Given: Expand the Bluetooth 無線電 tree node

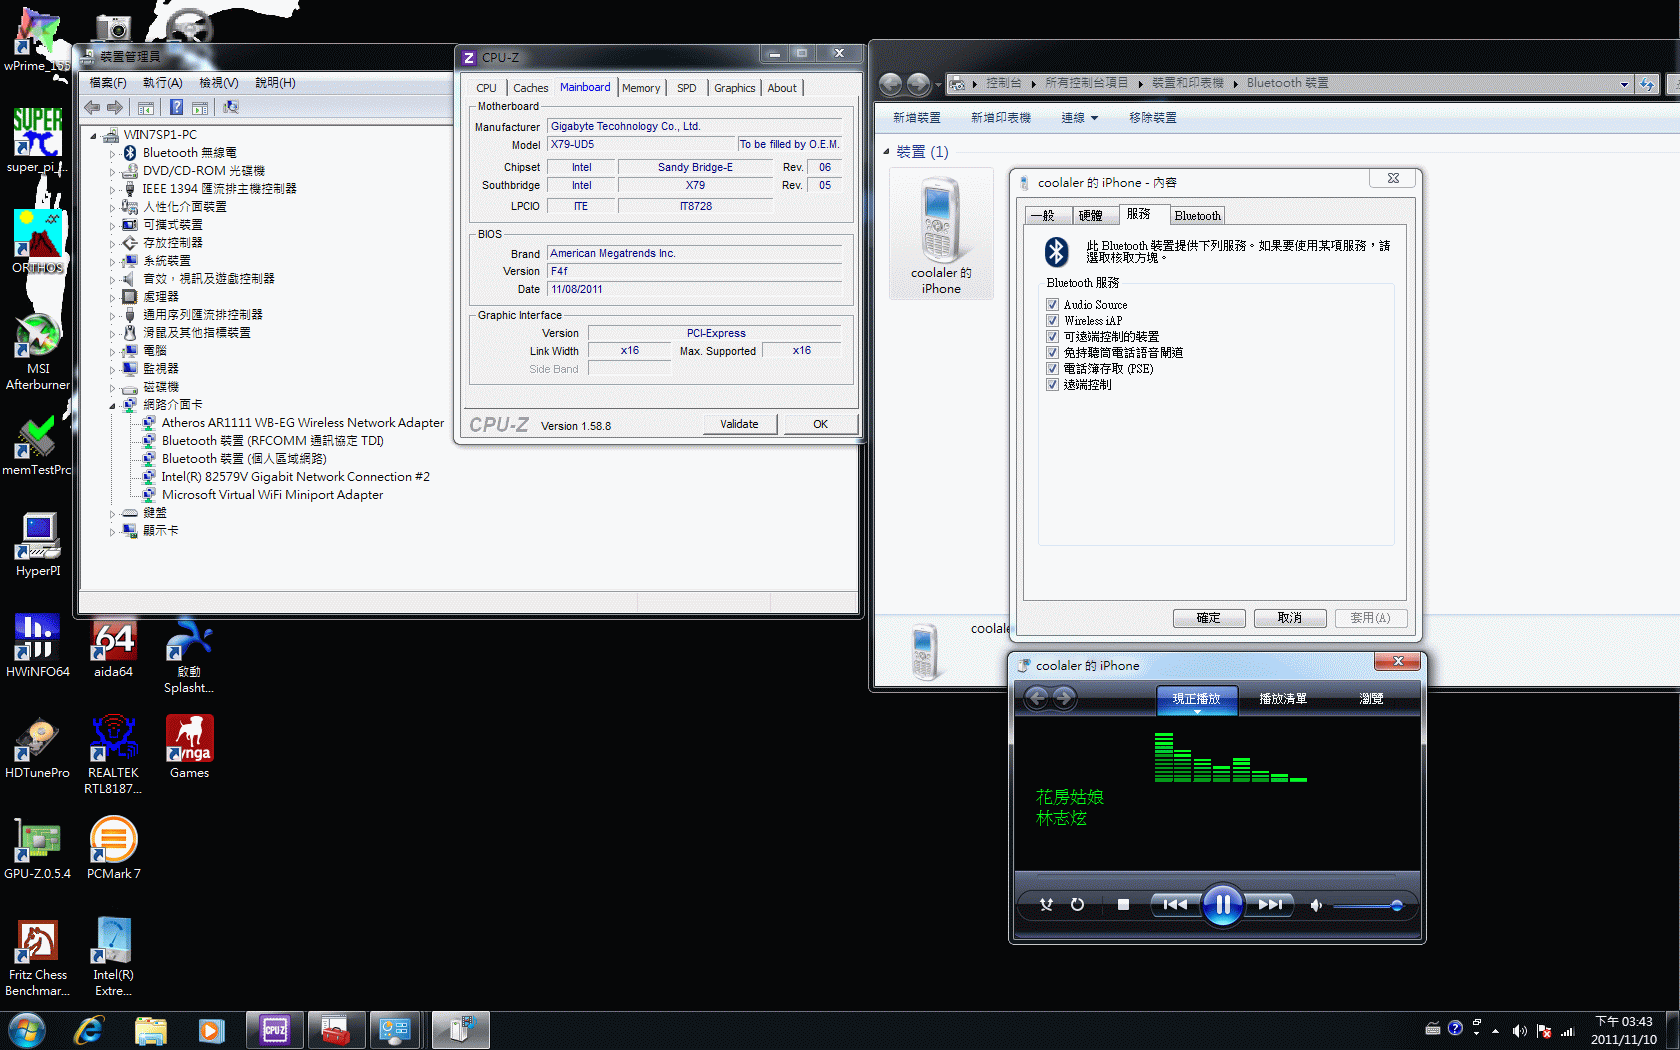Looking at the screenshot, I should [112, 153].
